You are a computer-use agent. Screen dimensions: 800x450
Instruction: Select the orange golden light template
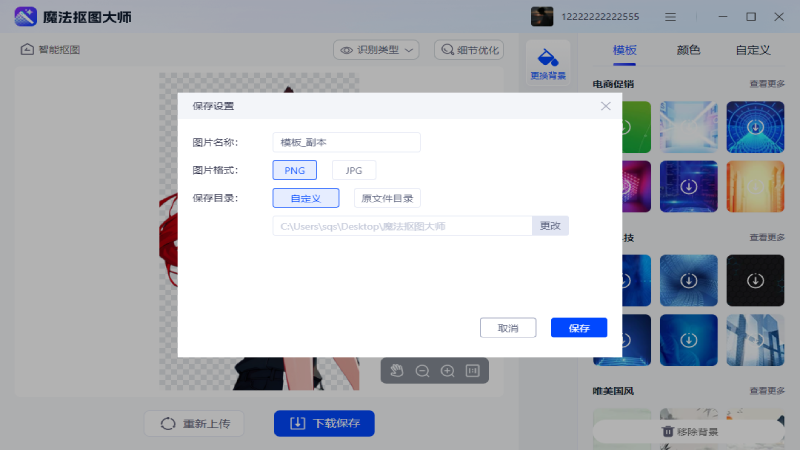[x=755, y=187]
